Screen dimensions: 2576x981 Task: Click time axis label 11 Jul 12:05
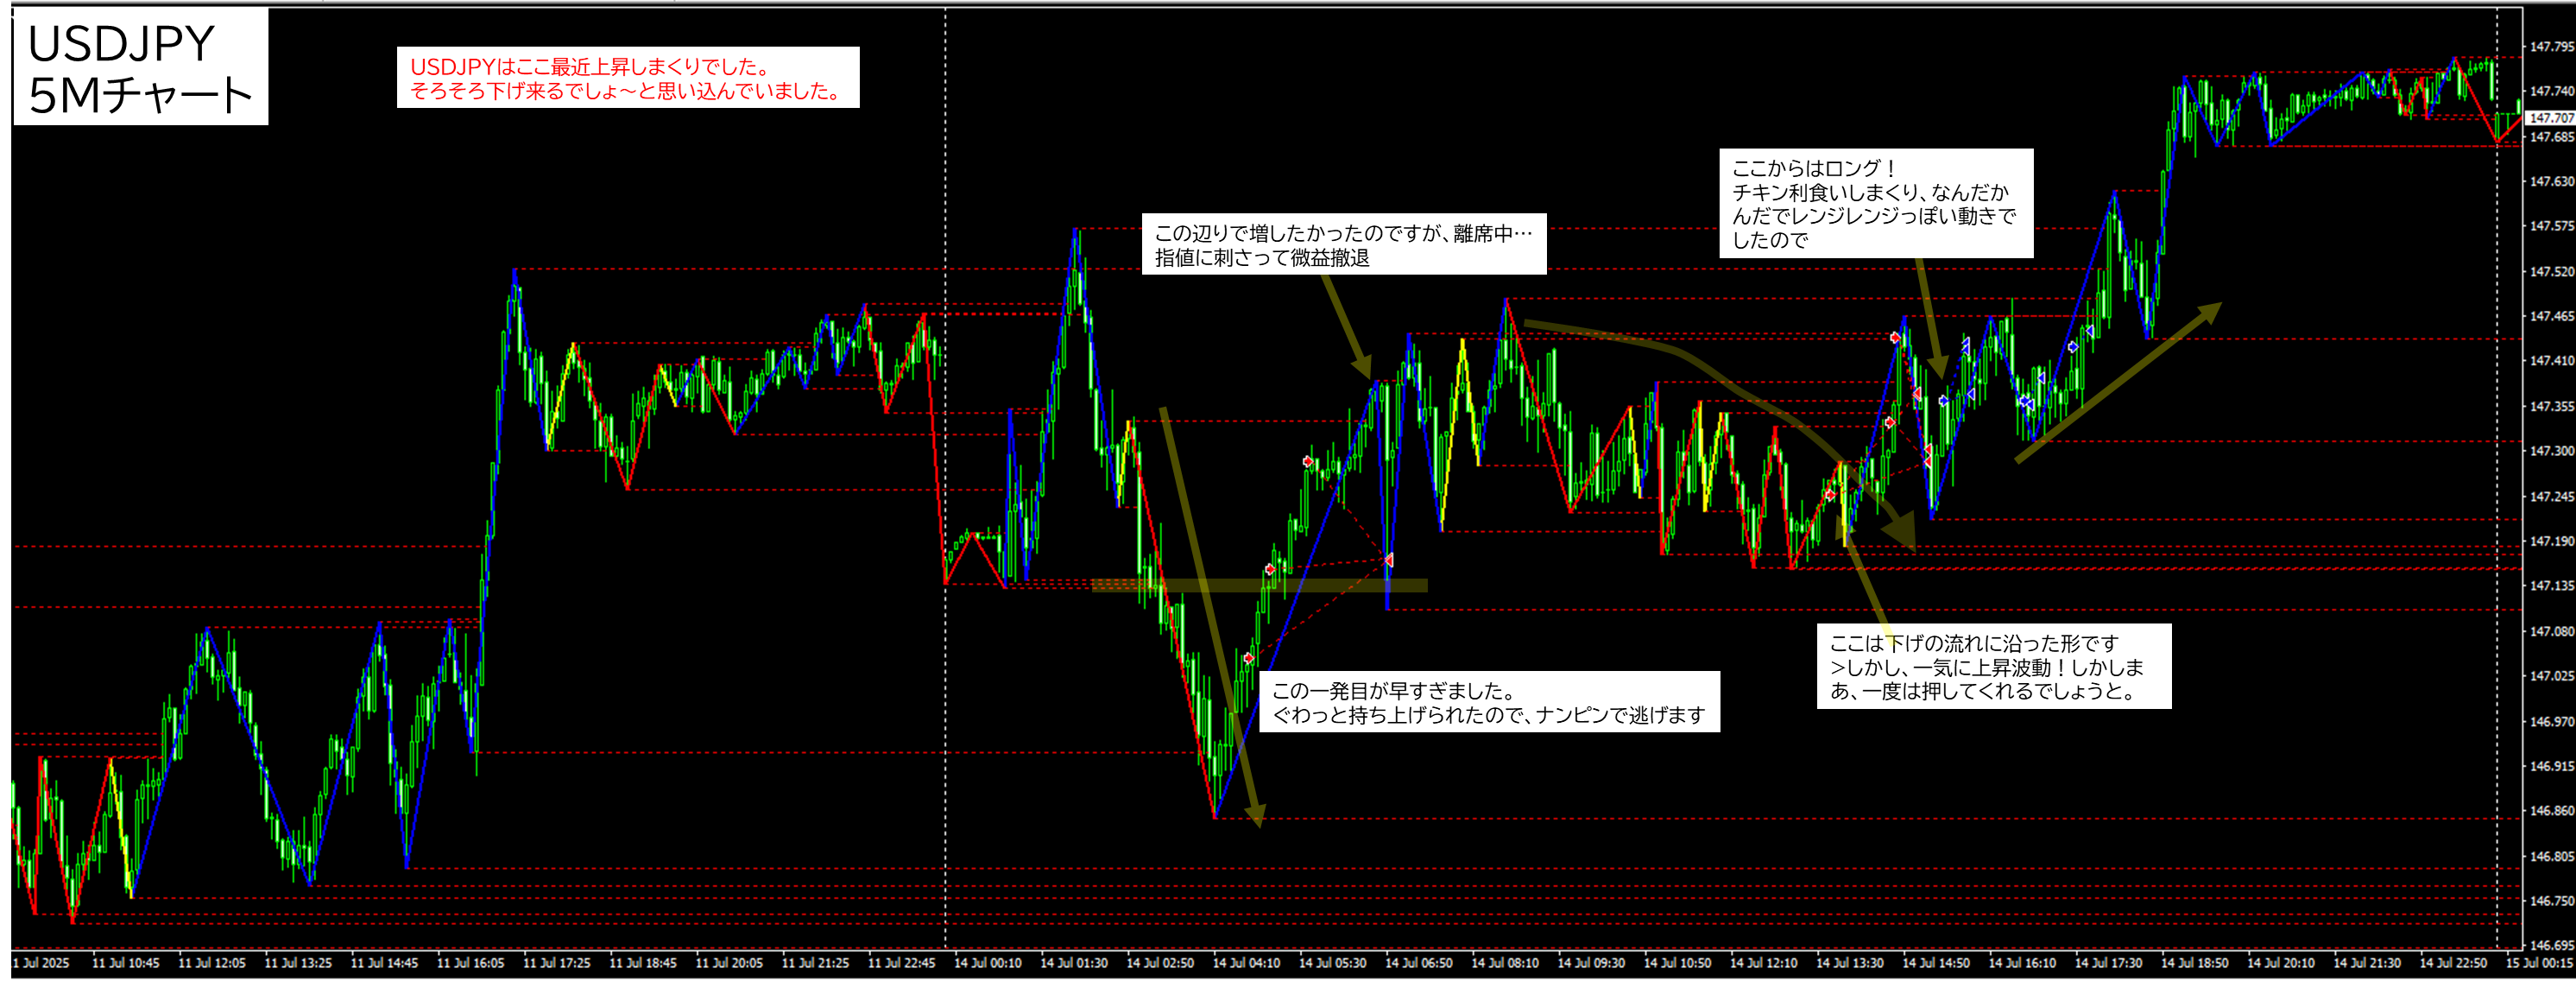tap(212, 963)
